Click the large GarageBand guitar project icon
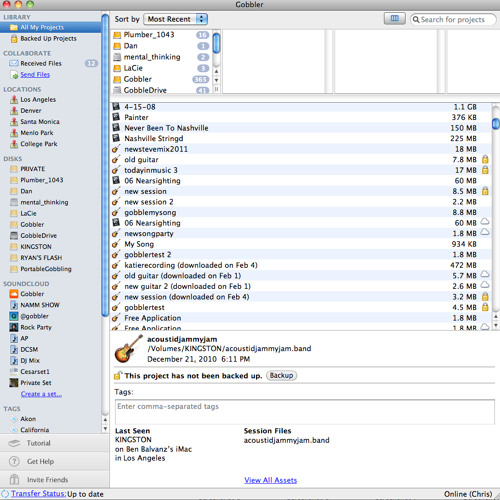Viewport: 500px width, 500px height. pos(128,349)
